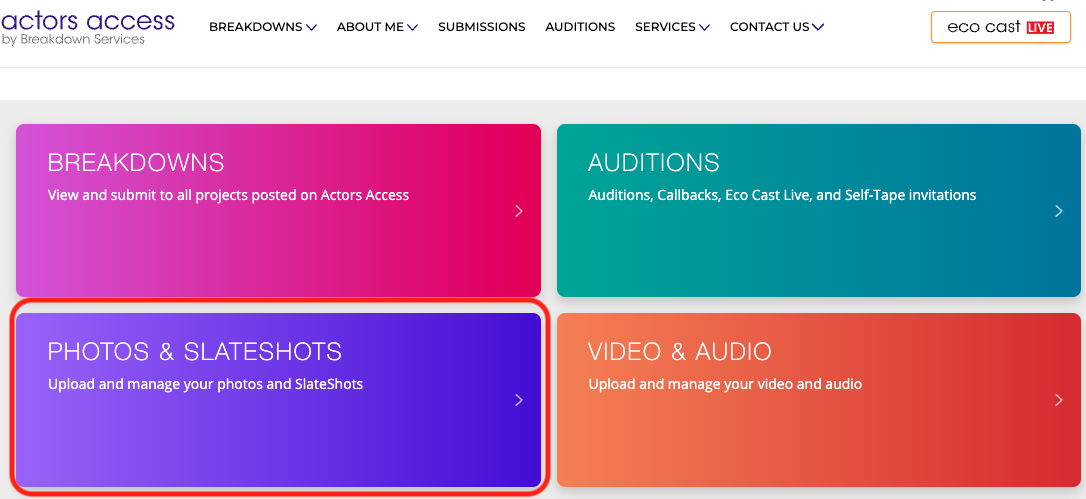1086x499 pixels.
Task: Open Auditions from the top navigation bar
Action: click(x=580, y=27)
